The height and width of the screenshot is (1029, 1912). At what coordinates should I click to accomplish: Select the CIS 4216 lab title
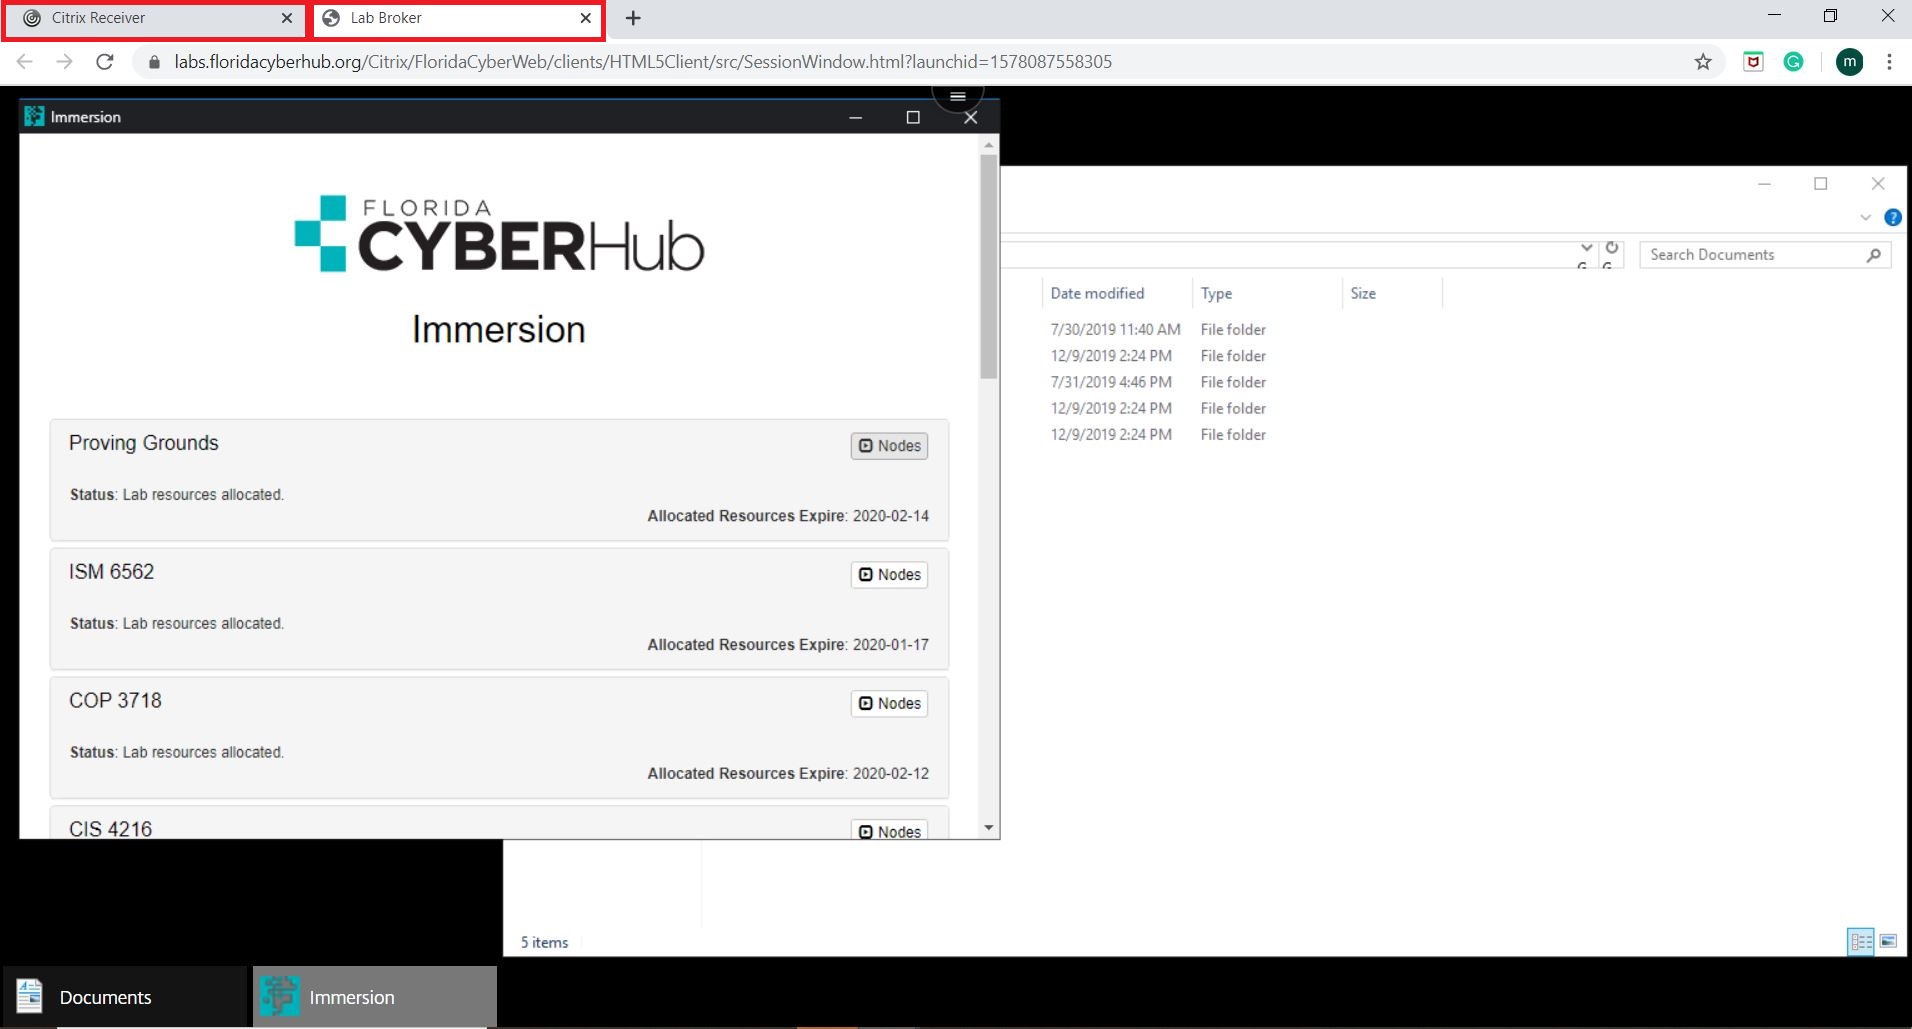110,829
